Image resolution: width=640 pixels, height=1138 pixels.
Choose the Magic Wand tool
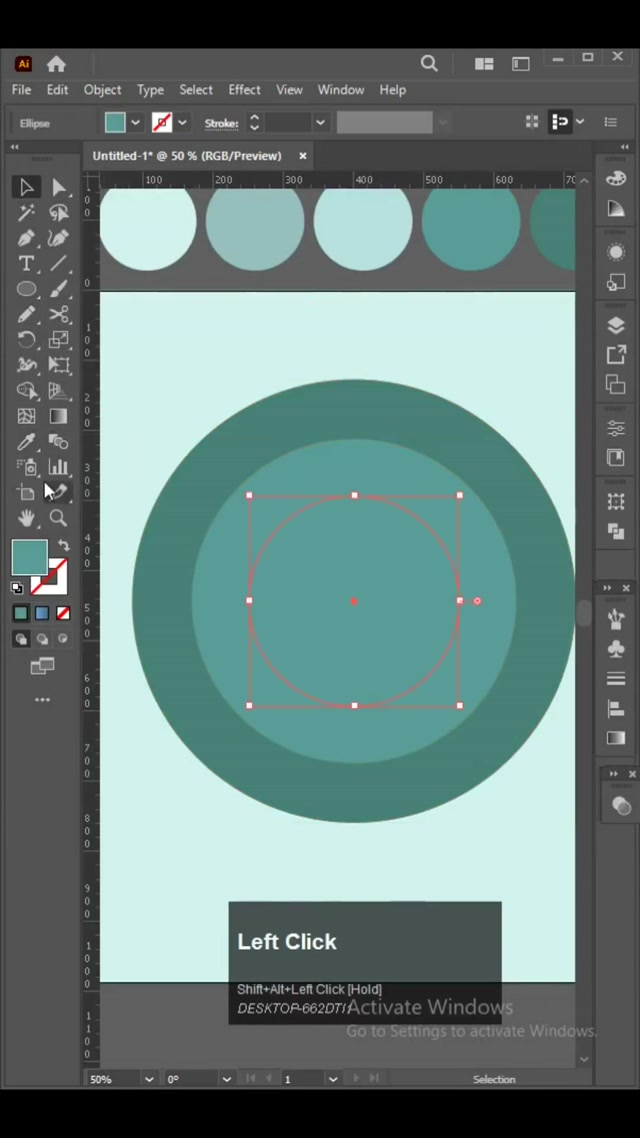(x=26, y=213)
